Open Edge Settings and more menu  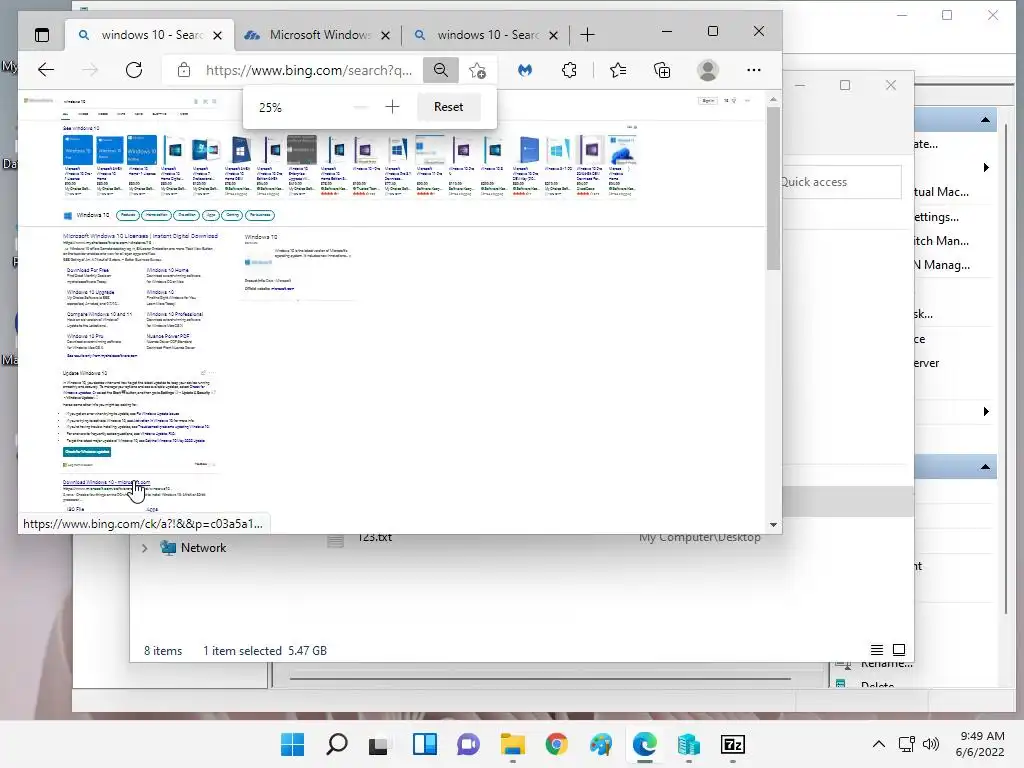pos(754,70)
